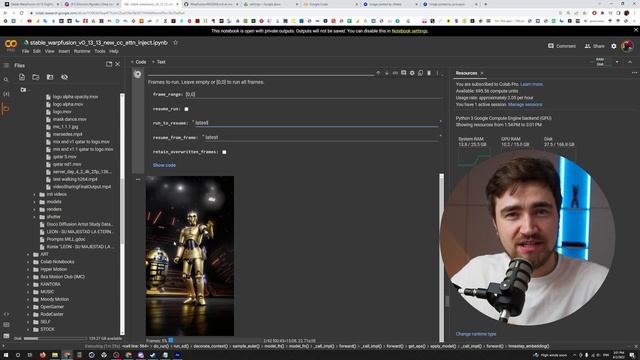Open Find and replace from the sidebar
The height and width of the screenshot is (360, 640).
click(x=6, y=80)
